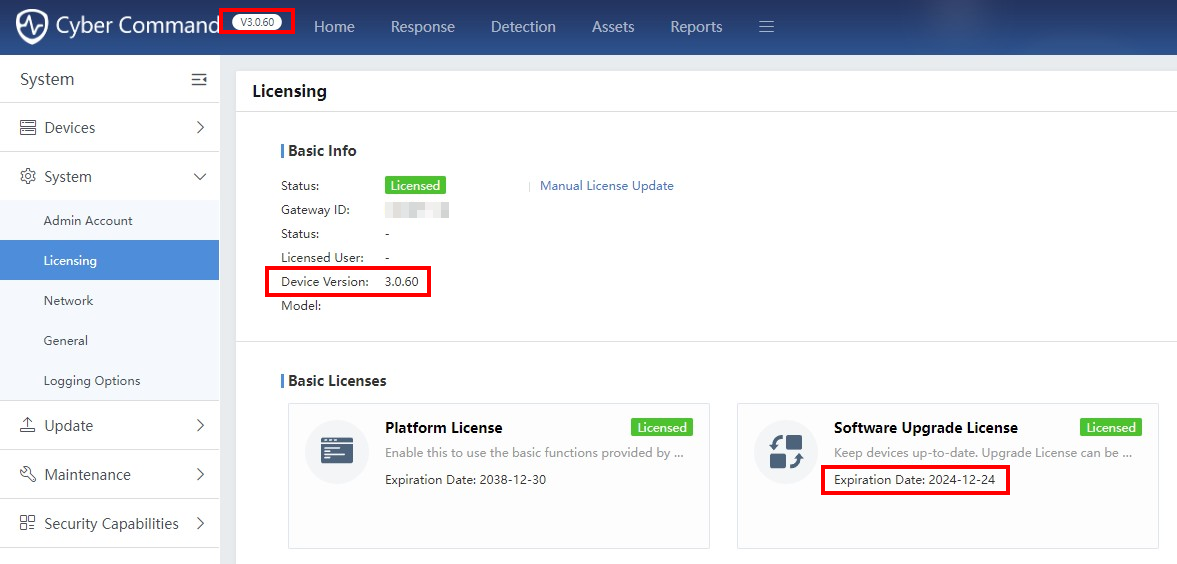Image resolution: width=1177 pixels, height=564 pixels.
Task: Select Licensing in the System menu
Action: (x=110, y=261)
